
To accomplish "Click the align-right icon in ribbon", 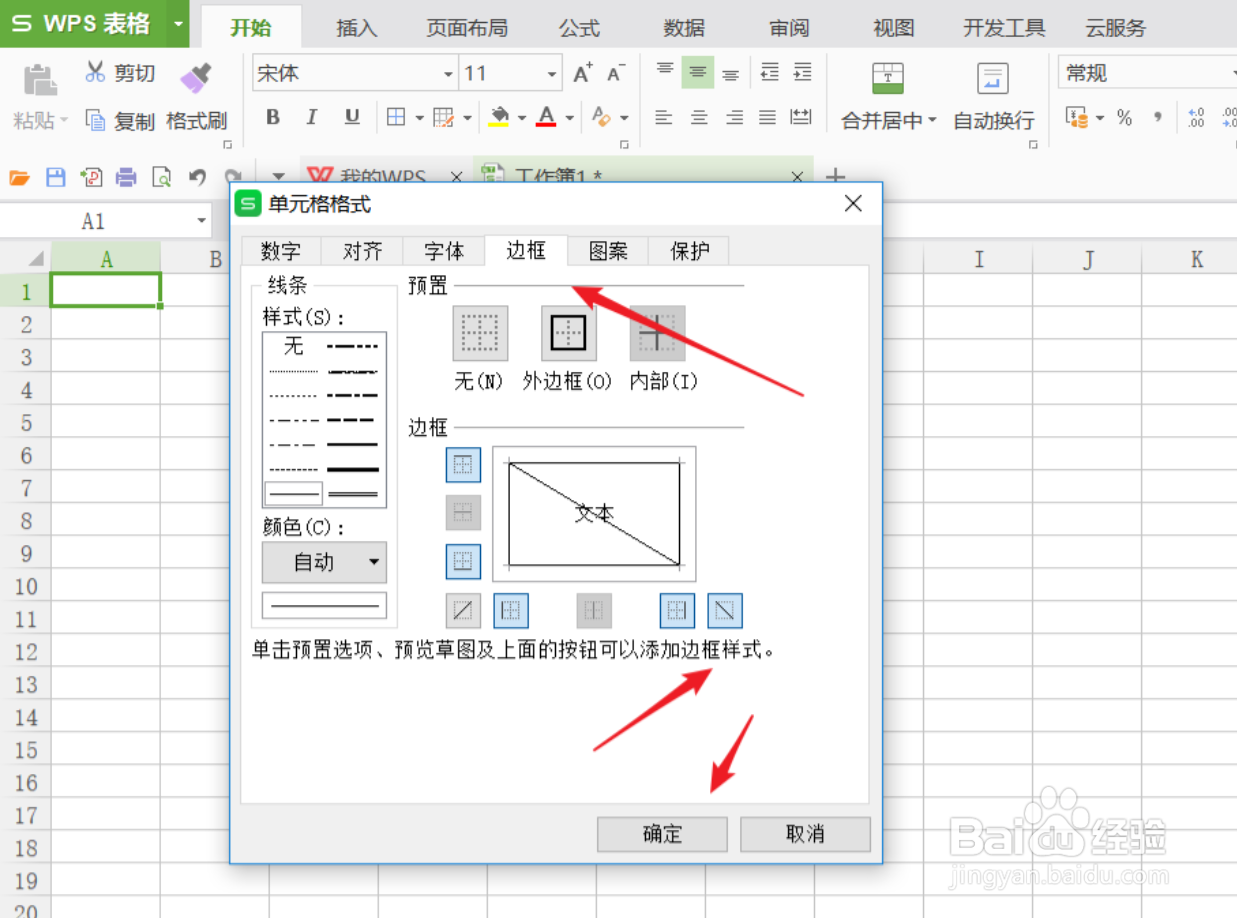I will pos(734,118).
